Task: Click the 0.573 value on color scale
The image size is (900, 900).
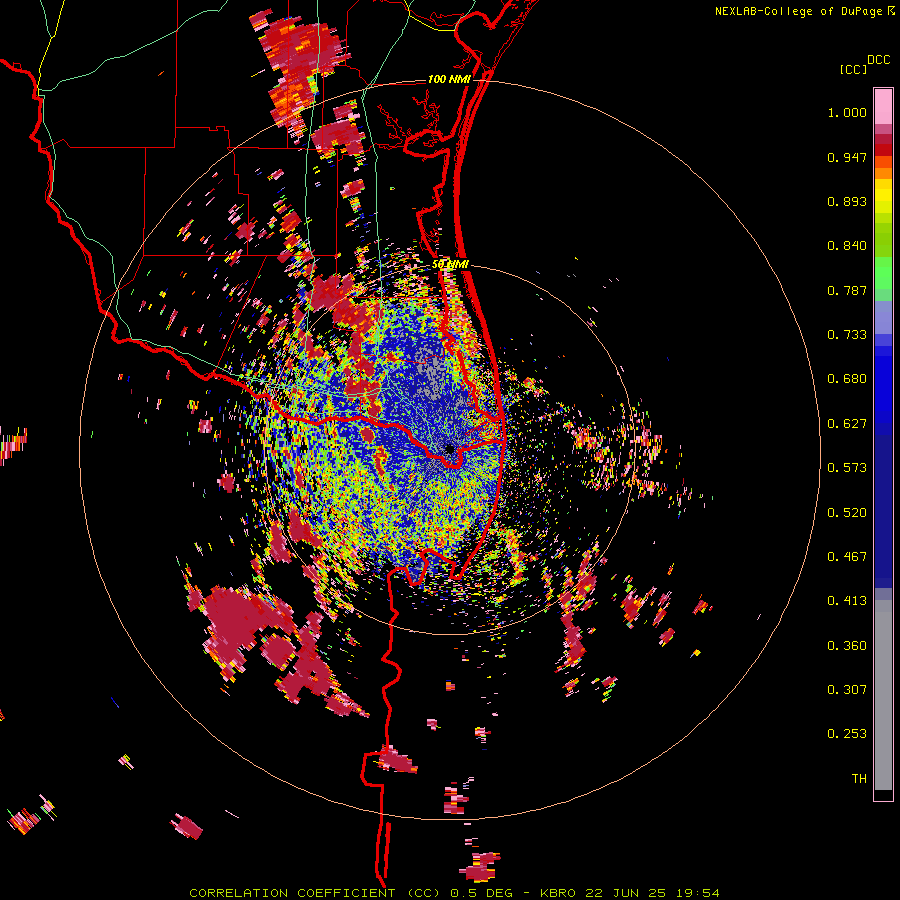Action: (x=847, y=468)
